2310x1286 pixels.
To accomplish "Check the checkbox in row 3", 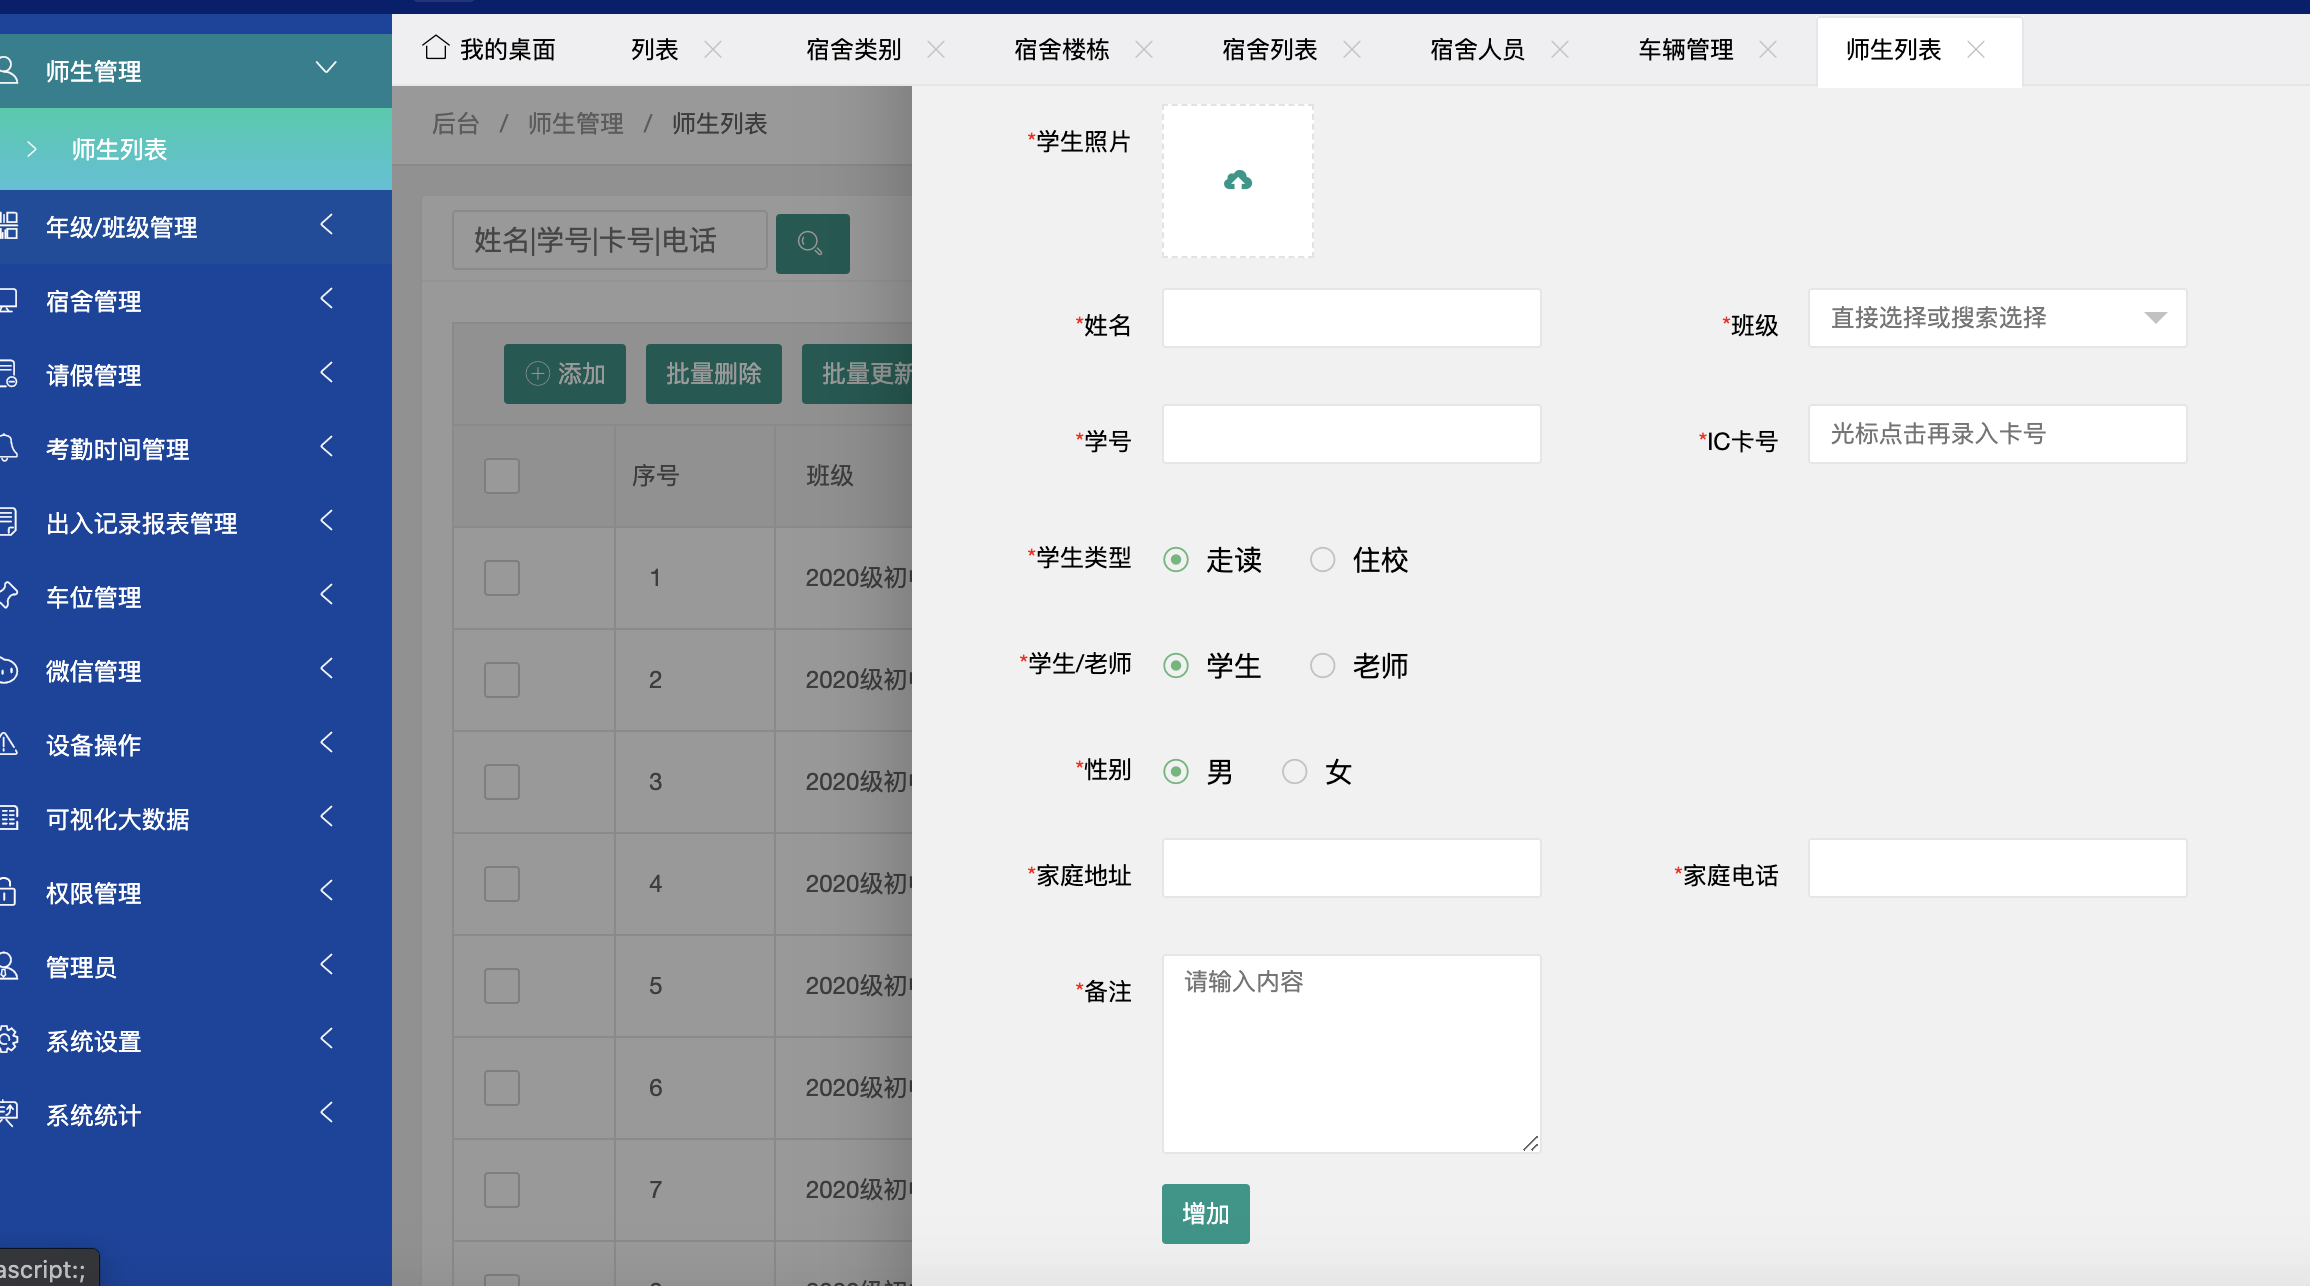I will [x=502, y=782].
